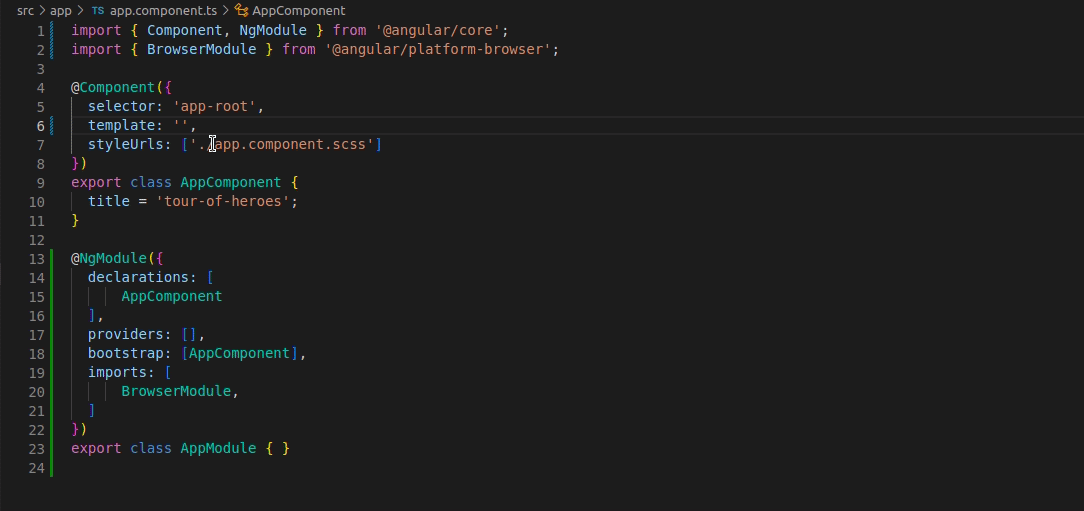Click the TS file type icon in breadcrumb
The image size is (1084, 511).
point(98,10)
